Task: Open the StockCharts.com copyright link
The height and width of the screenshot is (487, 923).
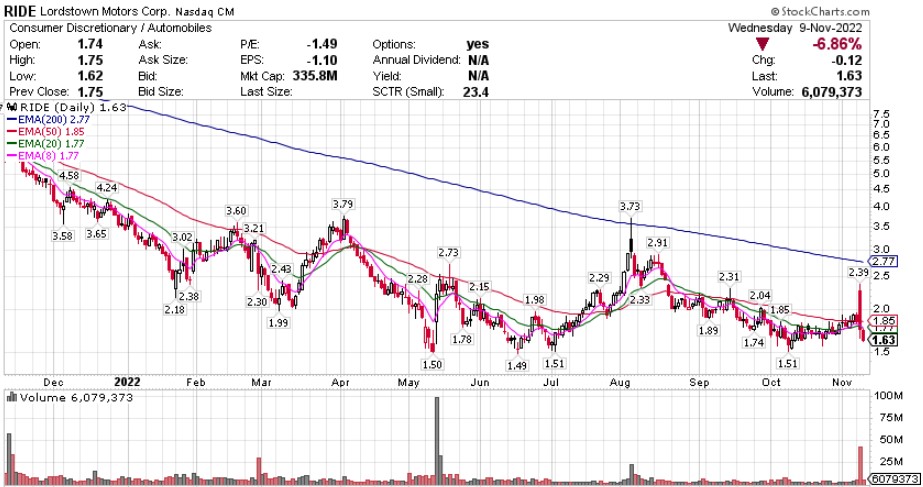Action: coord(820,11)
